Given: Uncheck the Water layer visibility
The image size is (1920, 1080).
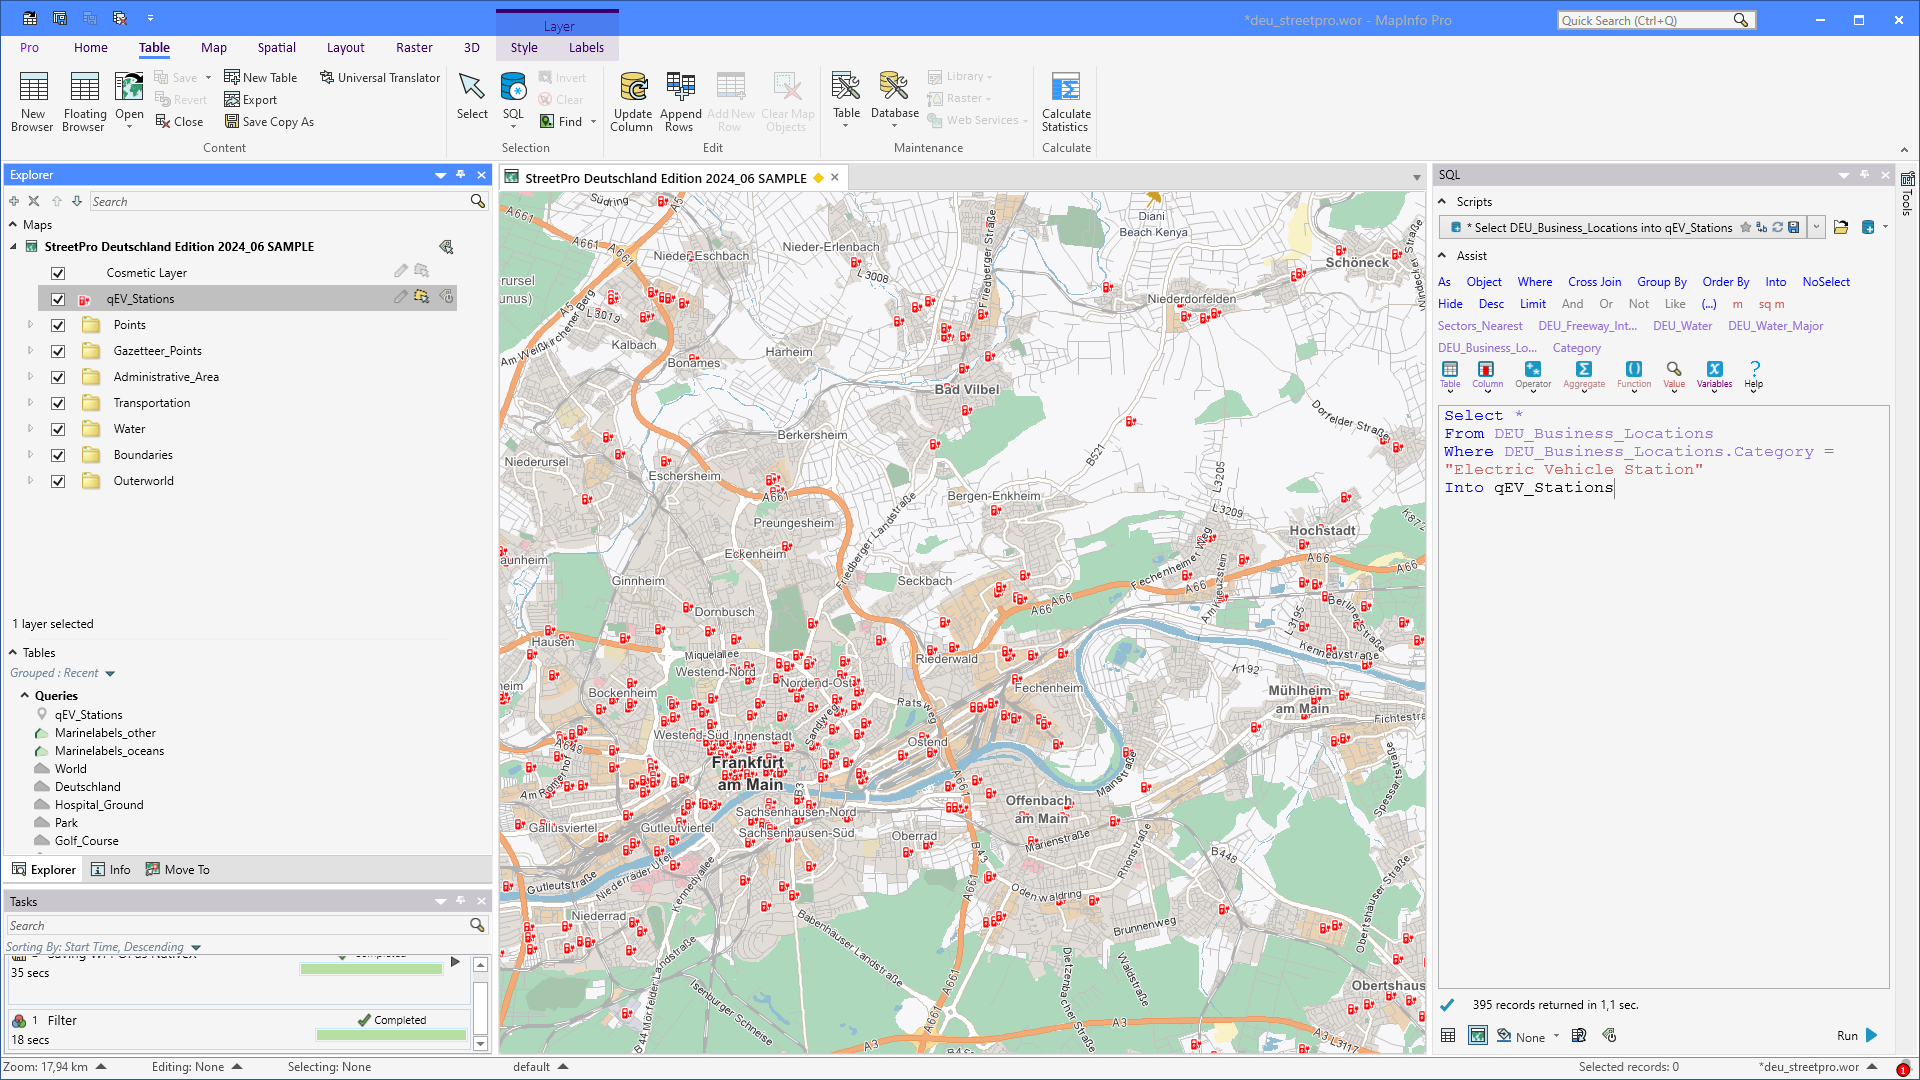Looking at the screenshot, I should [x=58, y=429].
